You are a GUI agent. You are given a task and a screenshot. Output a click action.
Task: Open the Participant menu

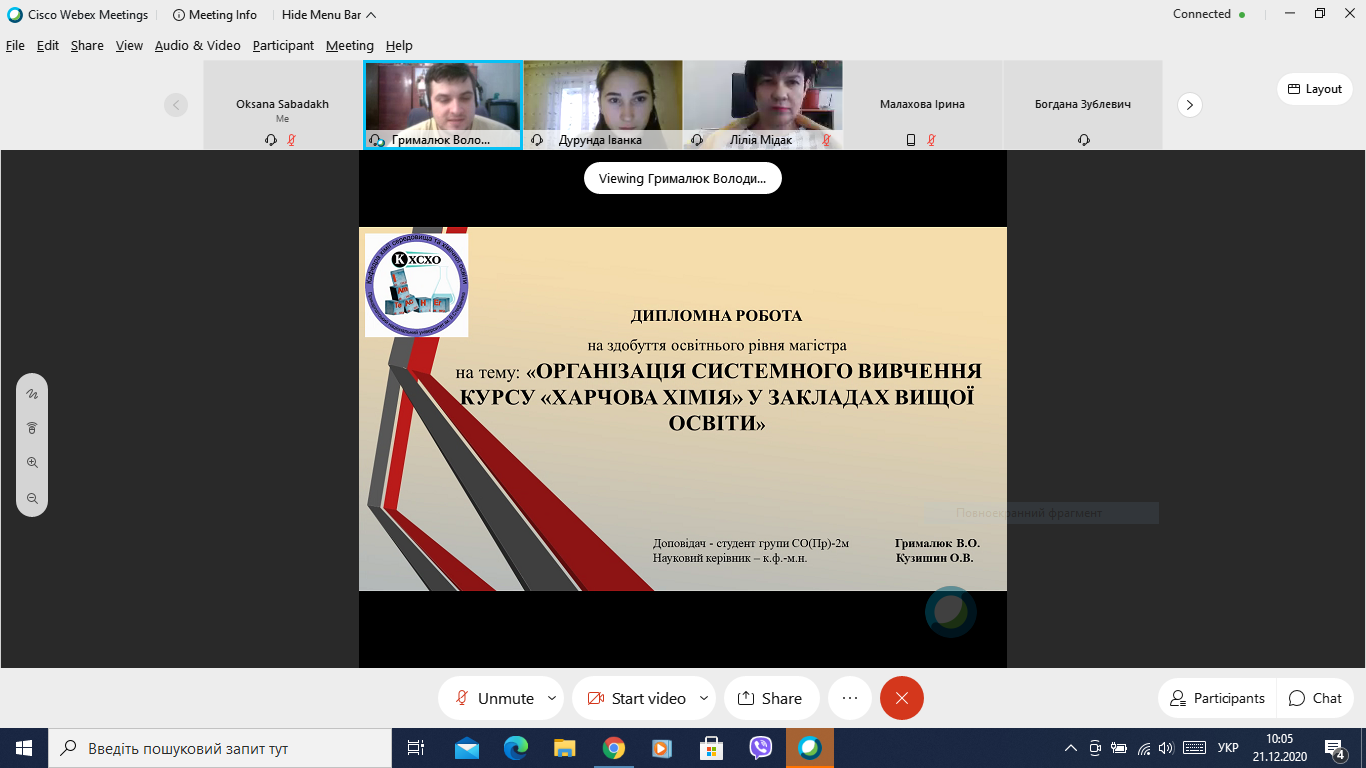point(283,45)
